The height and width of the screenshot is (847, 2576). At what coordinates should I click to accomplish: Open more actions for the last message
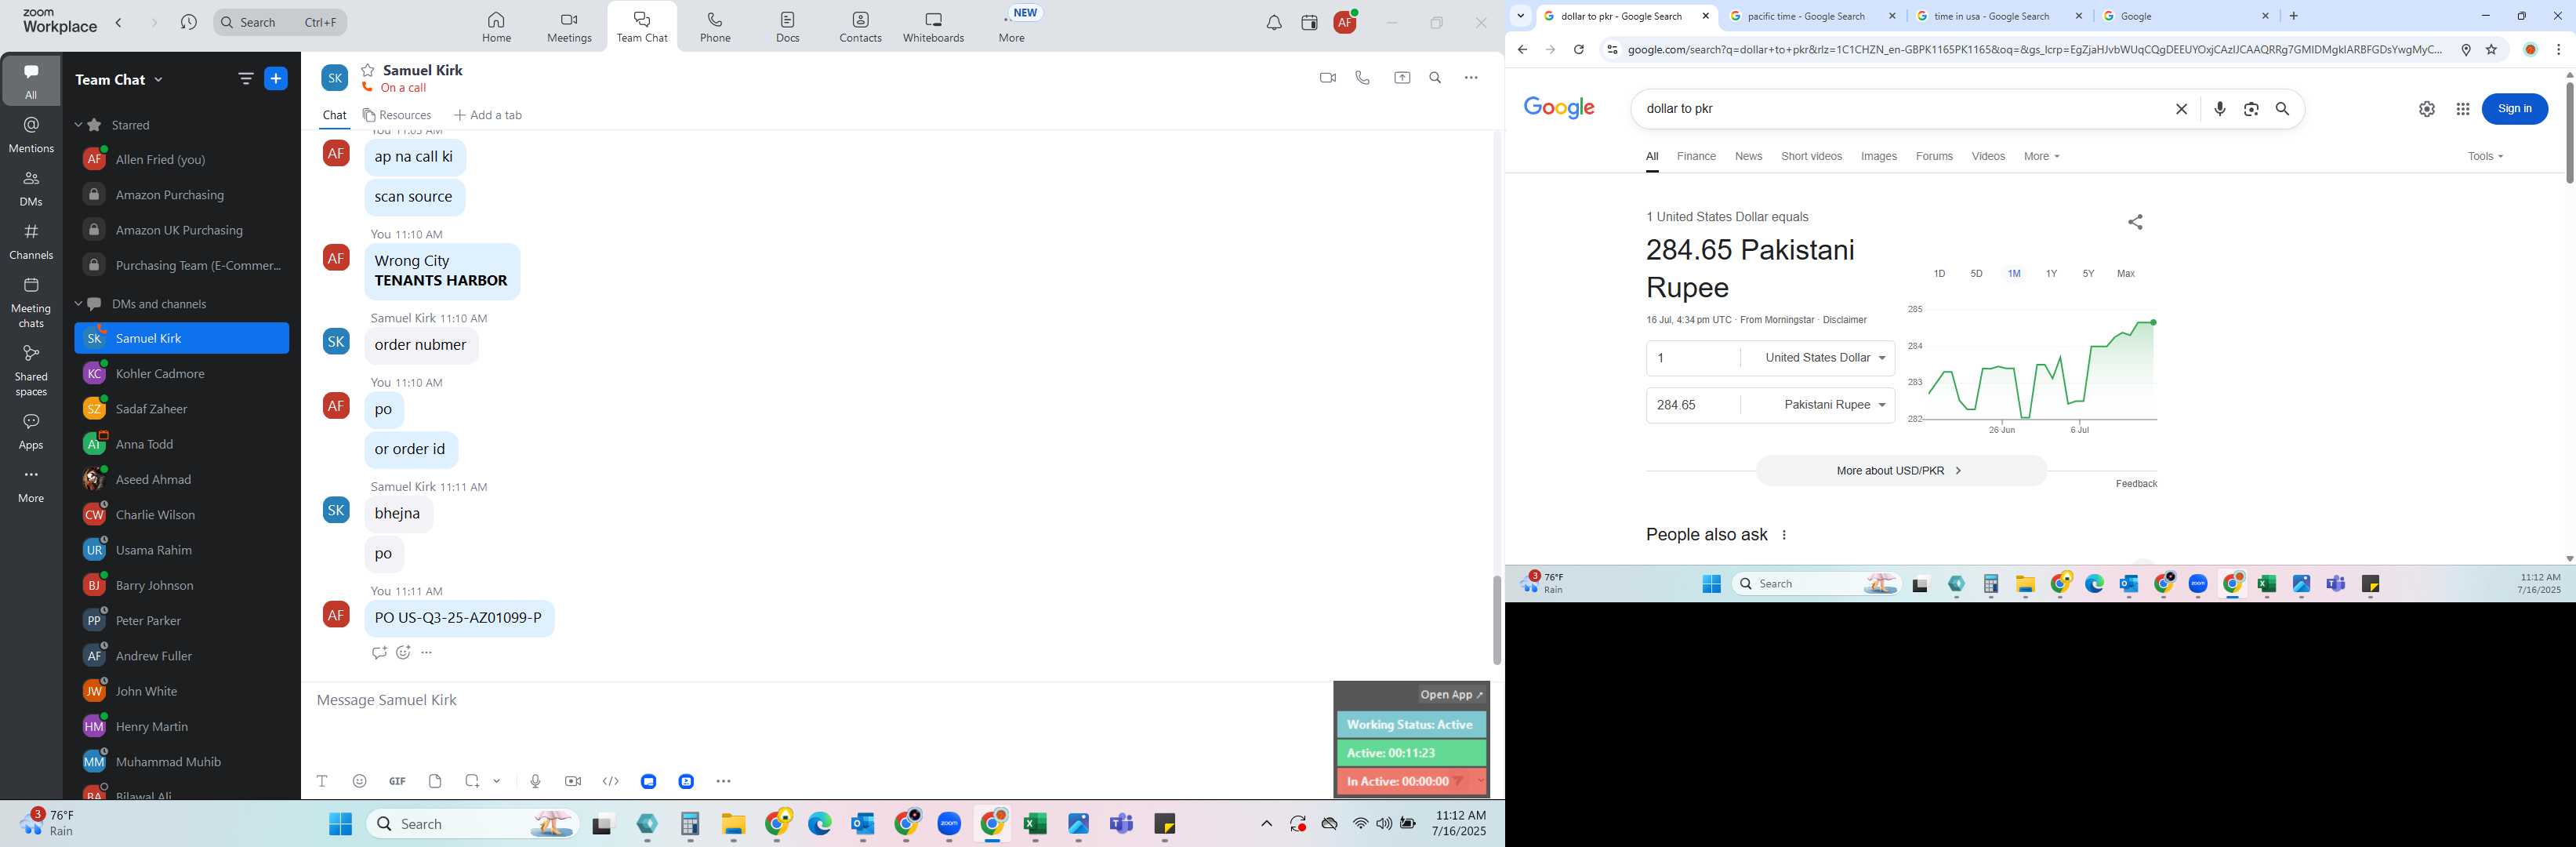tap(427, 653)
